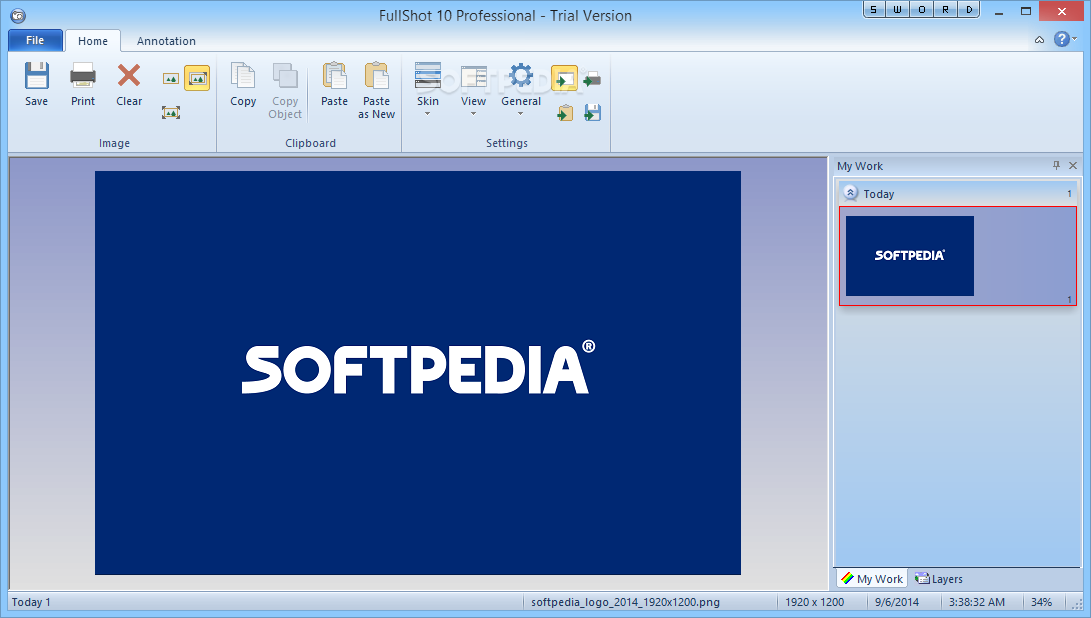The width and height of the screenshot is (1091, 618).
Task: Maximize the FullShot window
Action: pyautogui.click(x=1026, y=11)
